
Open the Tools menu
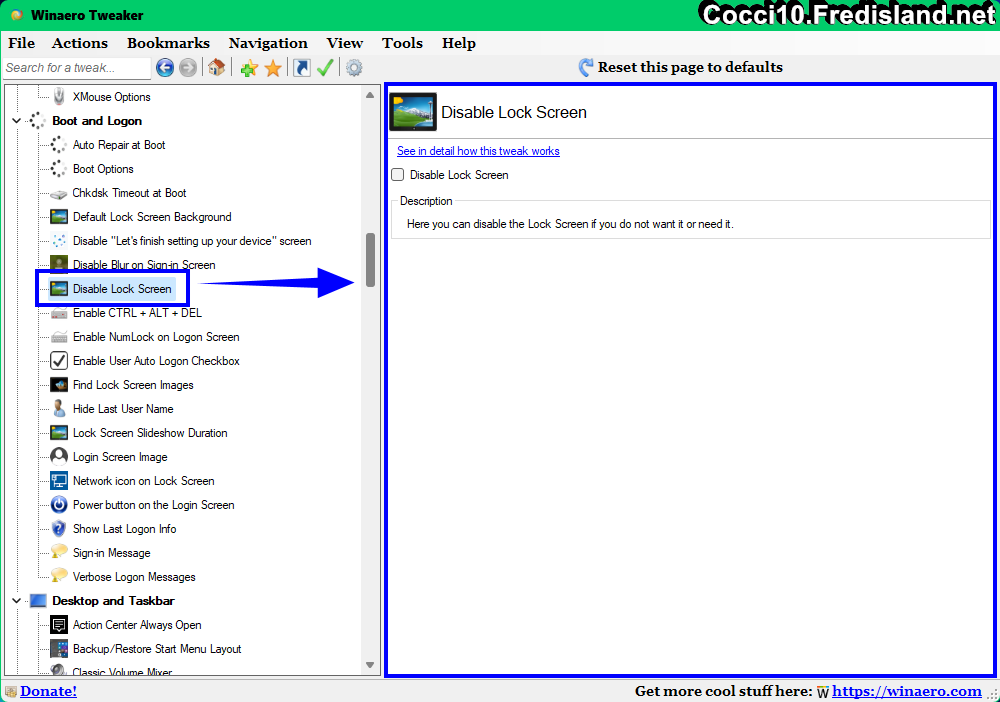pos(402,43)
